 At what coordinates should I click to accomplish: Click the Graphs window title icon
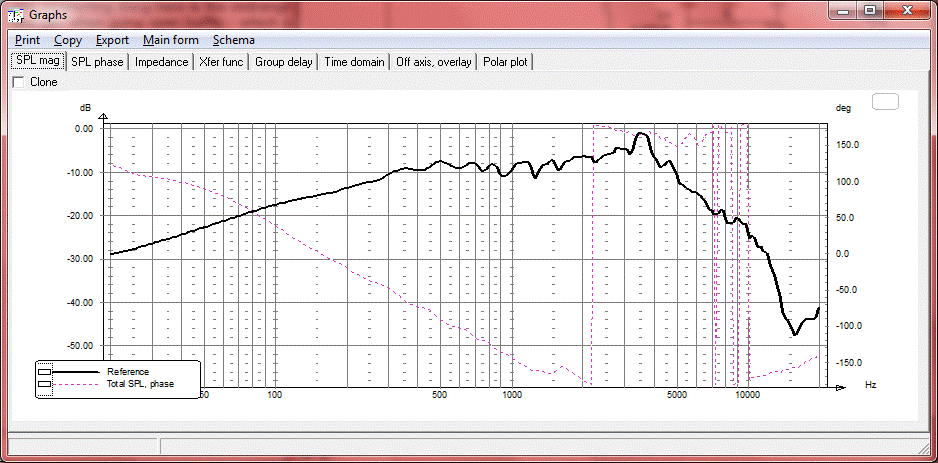coord(16,14)
